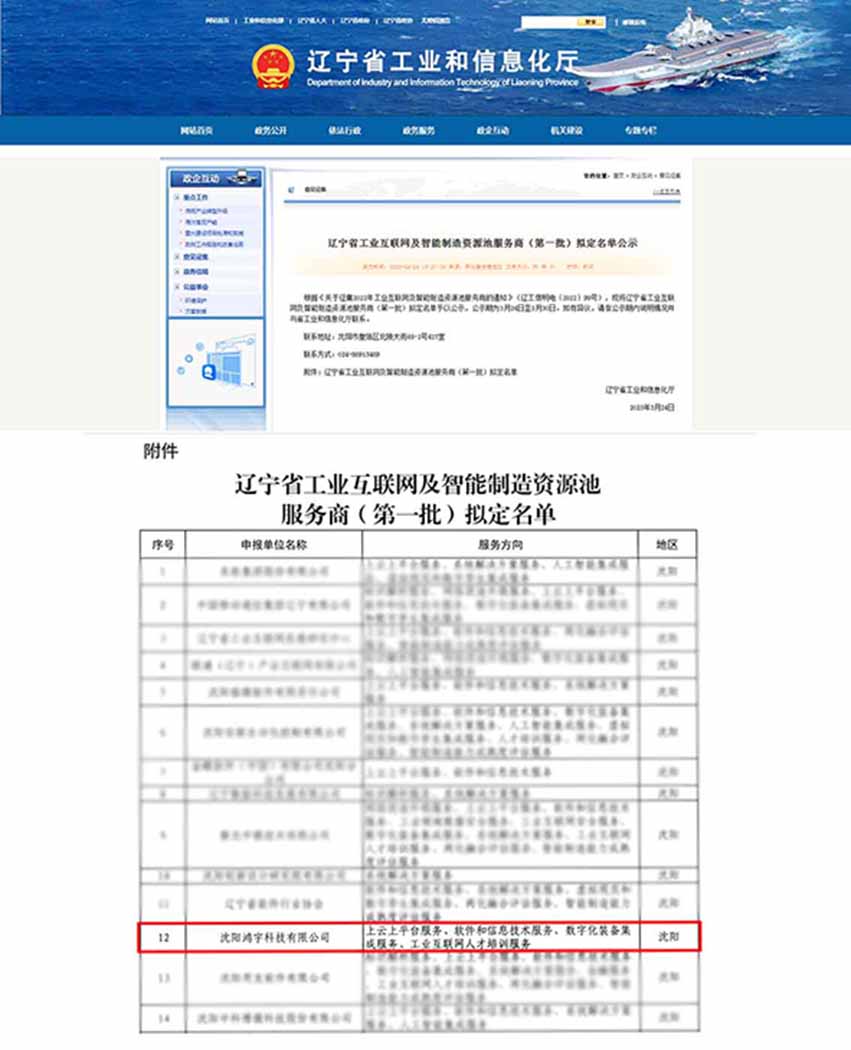
Task: Click the national emblem logo in header
Action: pos(273,66)
